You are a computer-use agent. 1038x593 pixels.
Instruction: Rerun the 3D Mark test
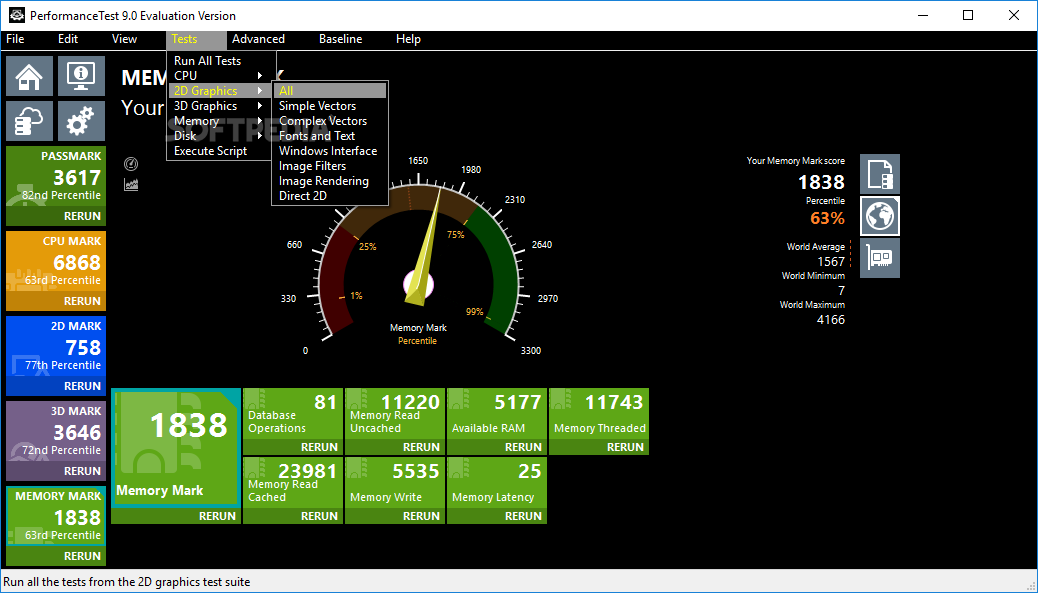[82, 471]
